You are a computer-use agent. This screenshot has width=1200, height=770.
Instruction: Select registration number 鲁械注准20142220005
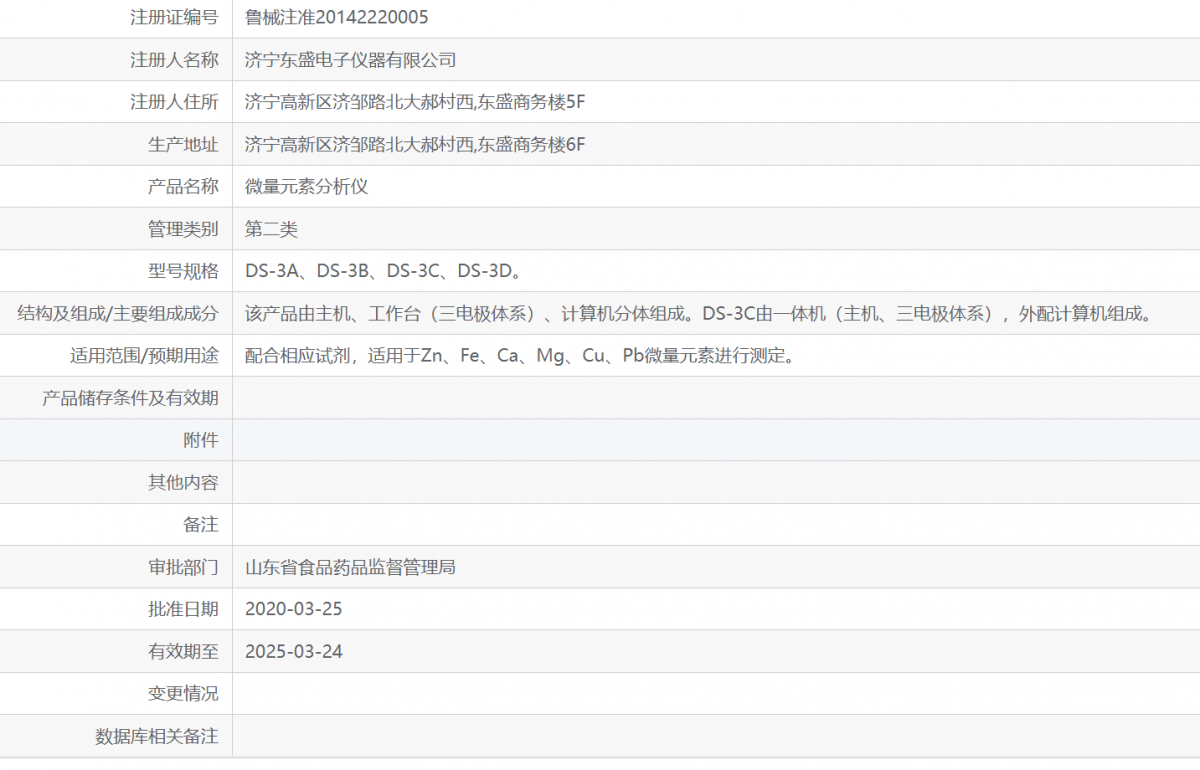click(x=337, y=17)
